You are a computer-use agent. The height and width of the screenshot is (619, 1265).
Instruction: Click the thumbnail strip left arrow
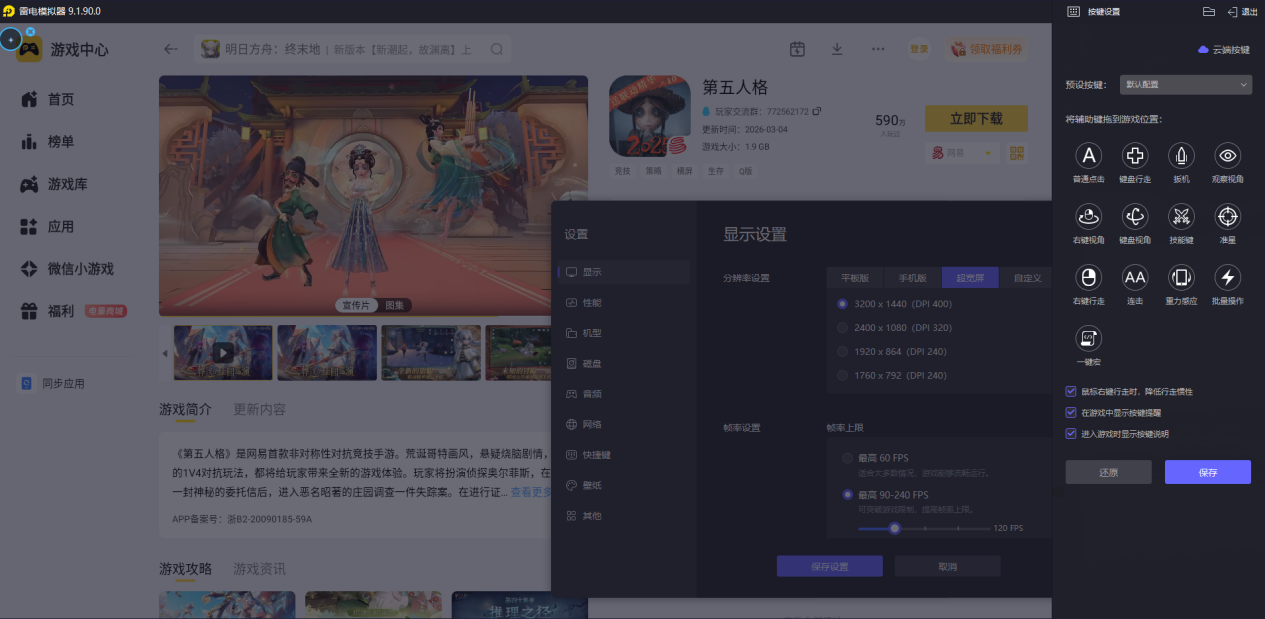coord(165,353)
